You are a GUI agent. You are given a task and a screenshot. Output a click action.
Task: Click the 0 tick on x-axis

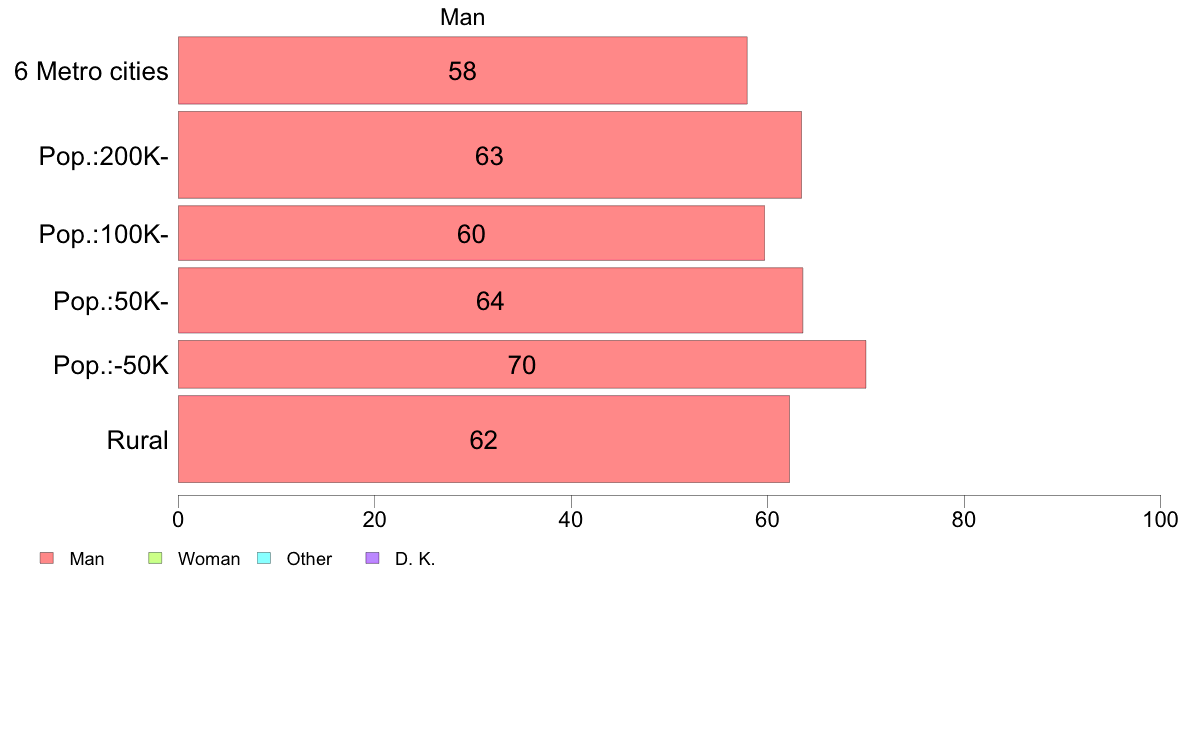178,519
